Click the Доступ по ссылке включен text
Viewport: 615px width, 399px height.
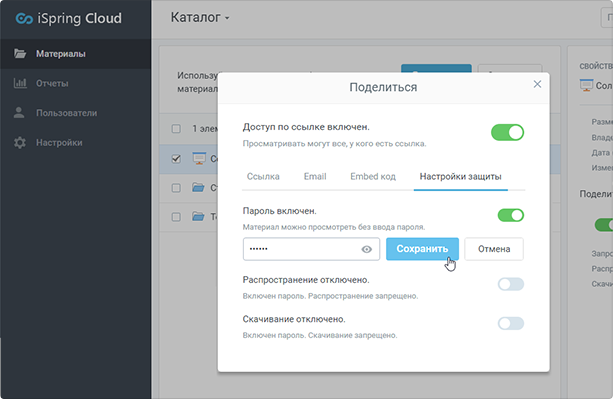pos(306,127)
